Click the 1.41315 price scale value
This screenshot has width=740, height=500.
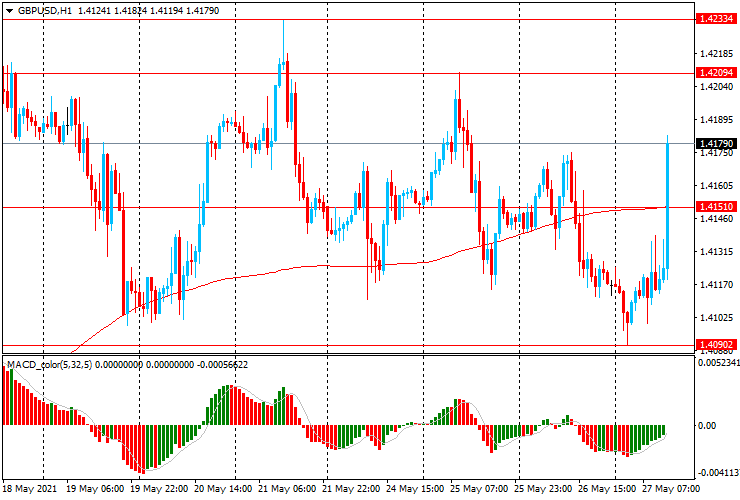coord(716,252)
